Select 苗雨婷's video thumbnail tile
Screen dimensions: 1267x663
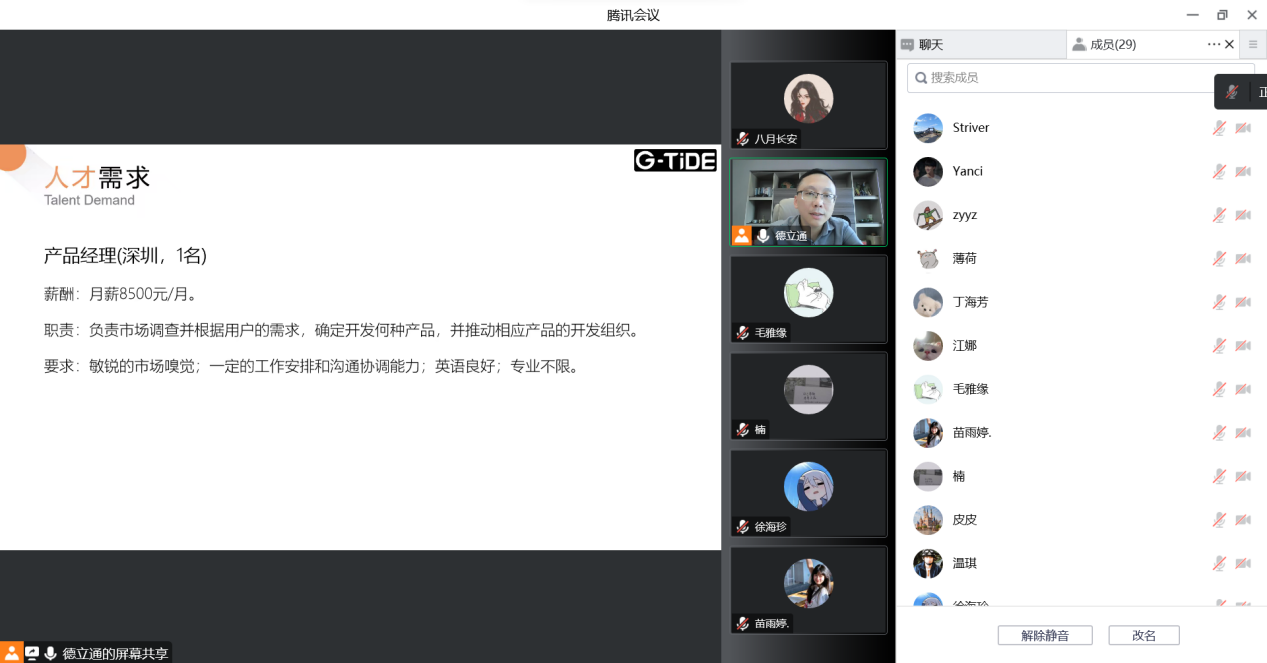coord(808,588)
